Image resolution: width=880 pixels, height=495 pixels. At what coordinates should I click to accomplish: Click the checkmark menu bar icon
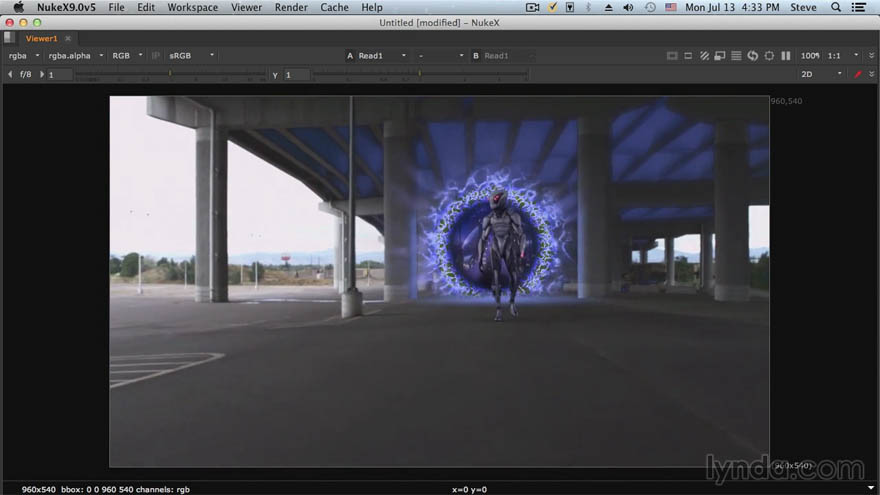pyautogui.click(x=552, y=7)
